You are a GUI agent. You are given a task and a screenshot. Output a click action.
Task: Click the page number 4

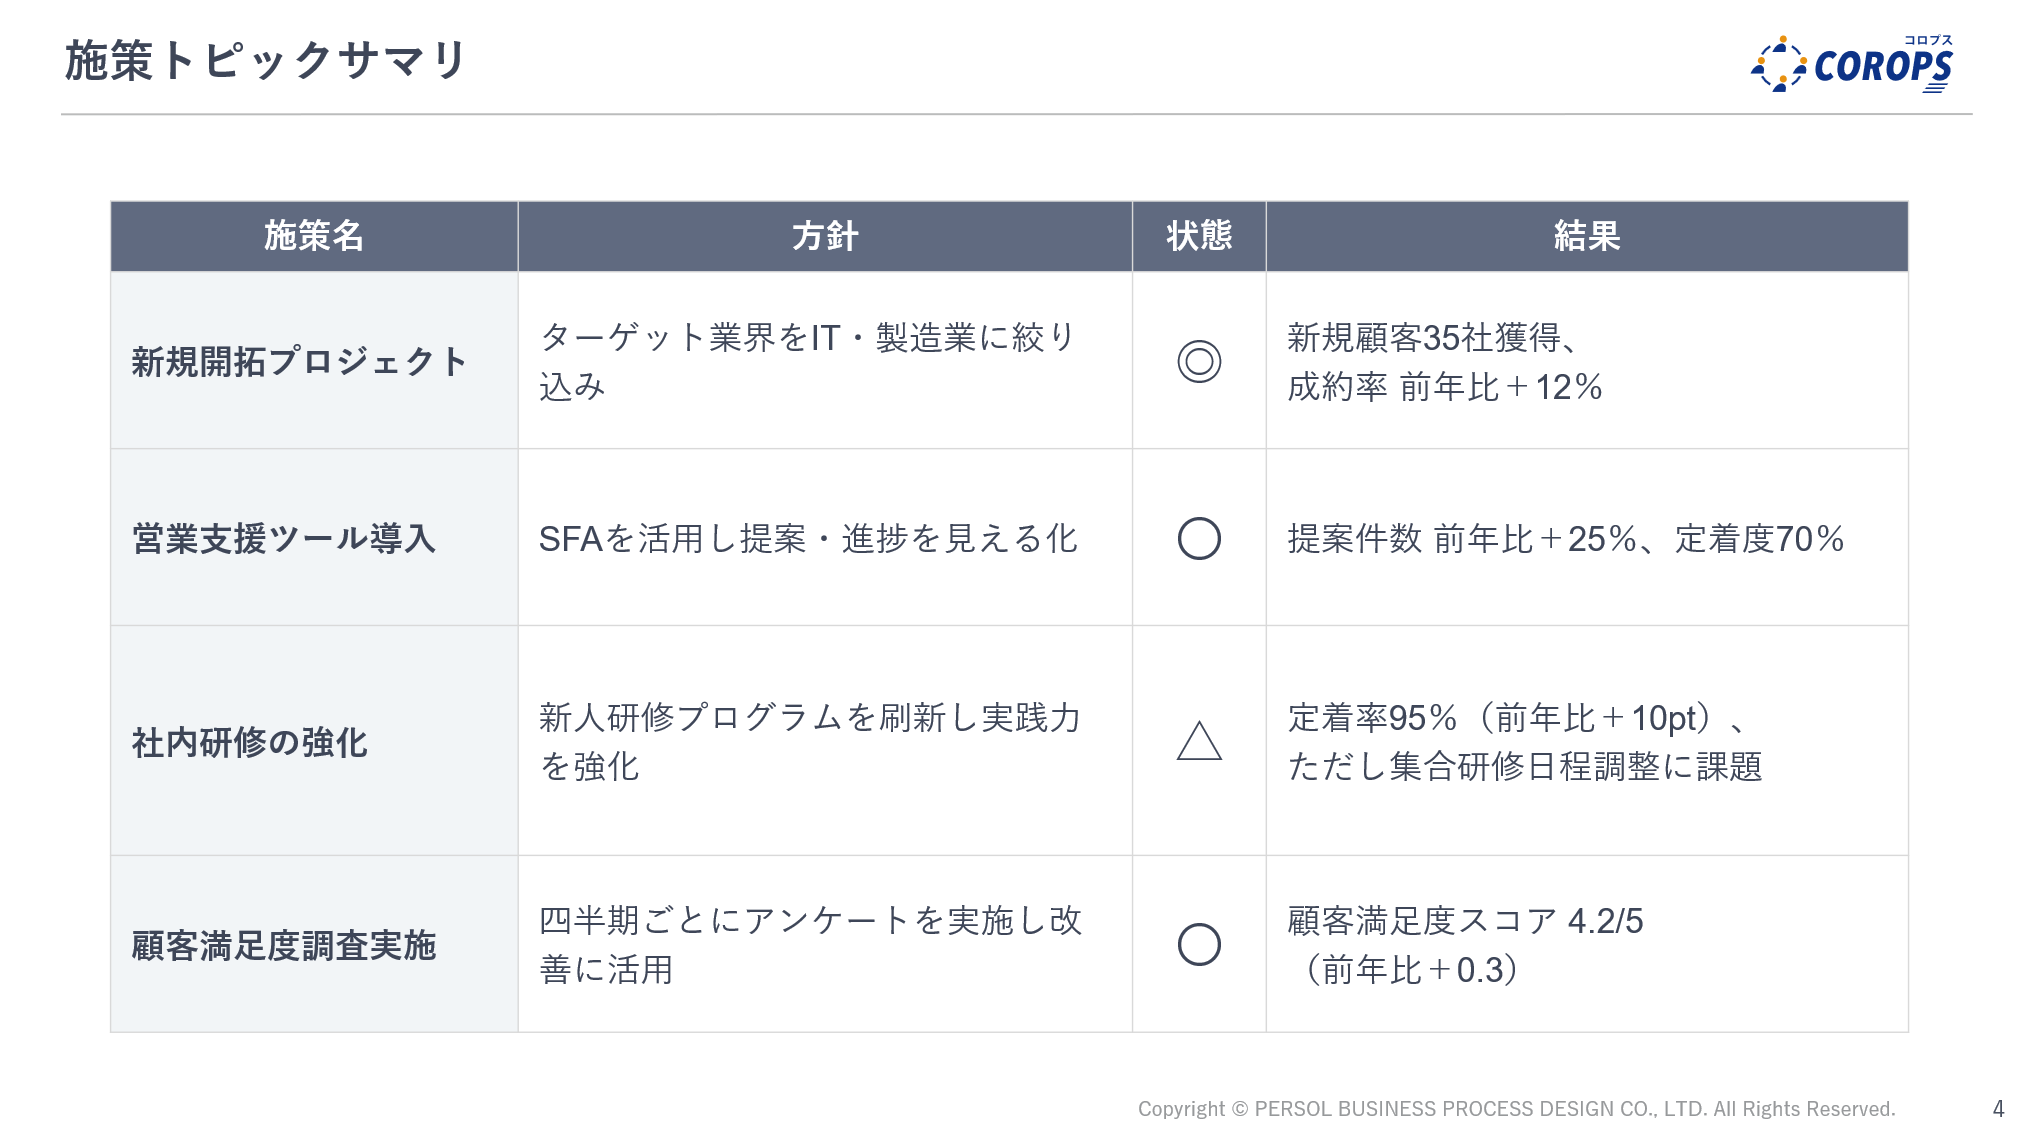(1998, 1108)
